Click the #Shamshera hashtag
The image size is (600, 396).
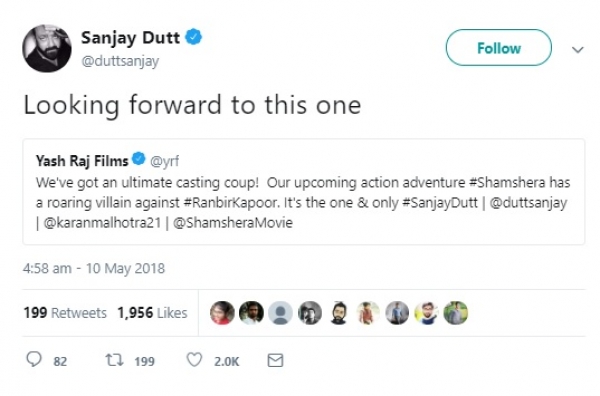(507, 183)
